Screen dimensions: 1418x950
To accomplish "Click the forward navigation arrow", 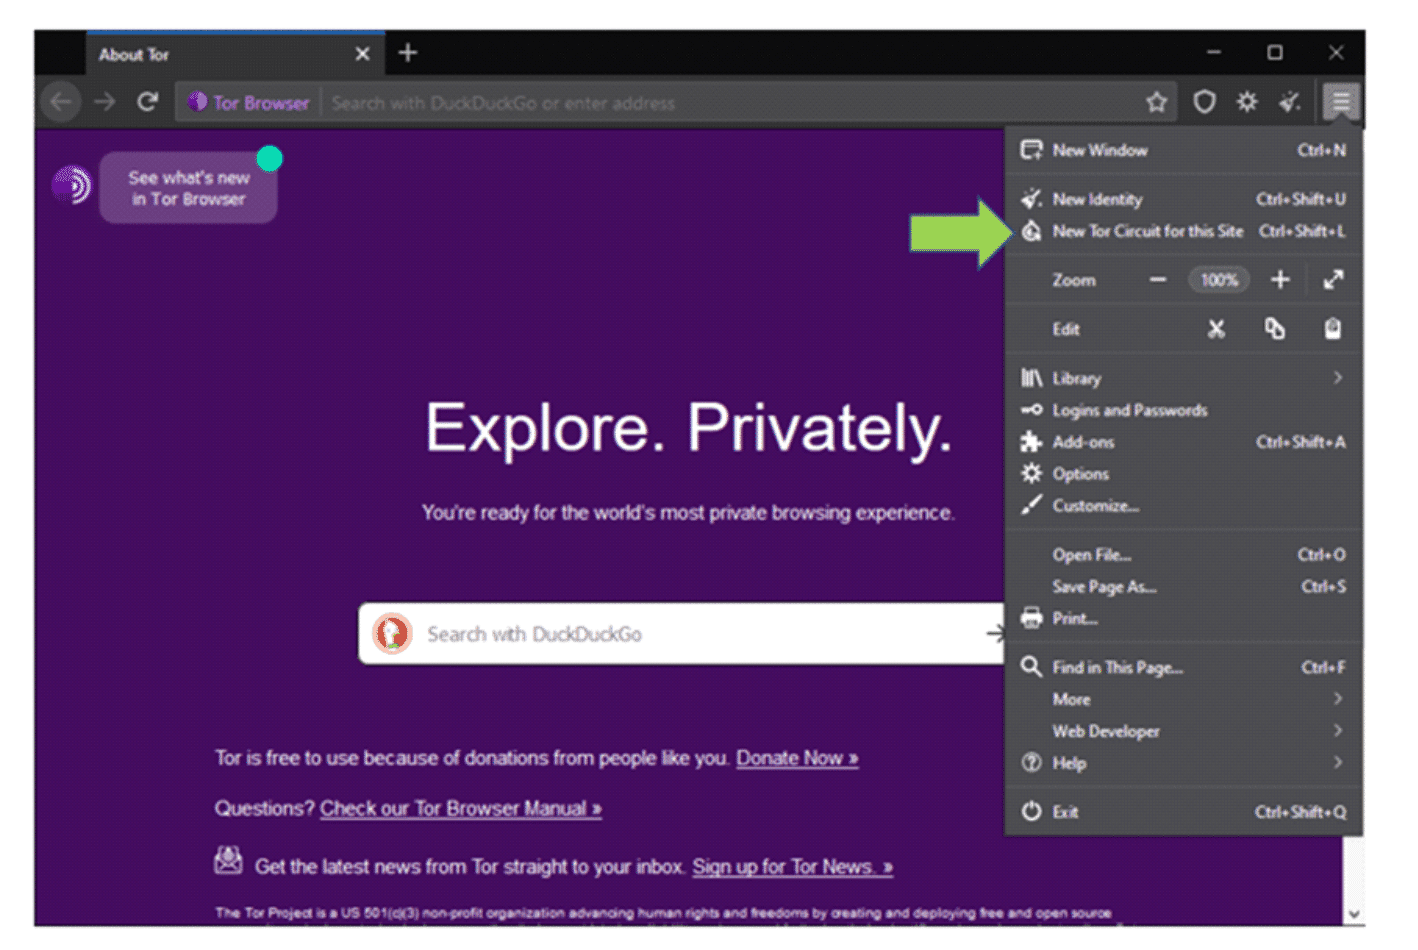I will coord(105,102).
